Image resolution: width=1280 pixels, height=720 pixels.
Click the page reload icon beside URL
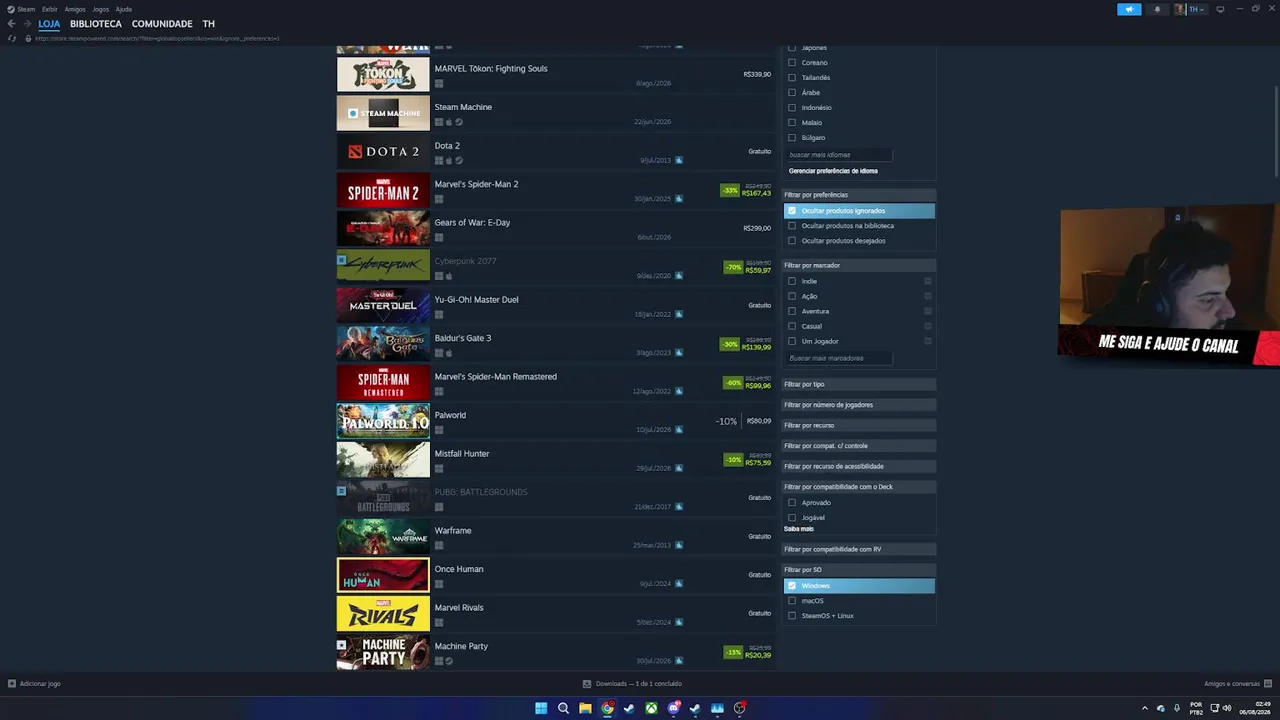[x=12, y=38]
